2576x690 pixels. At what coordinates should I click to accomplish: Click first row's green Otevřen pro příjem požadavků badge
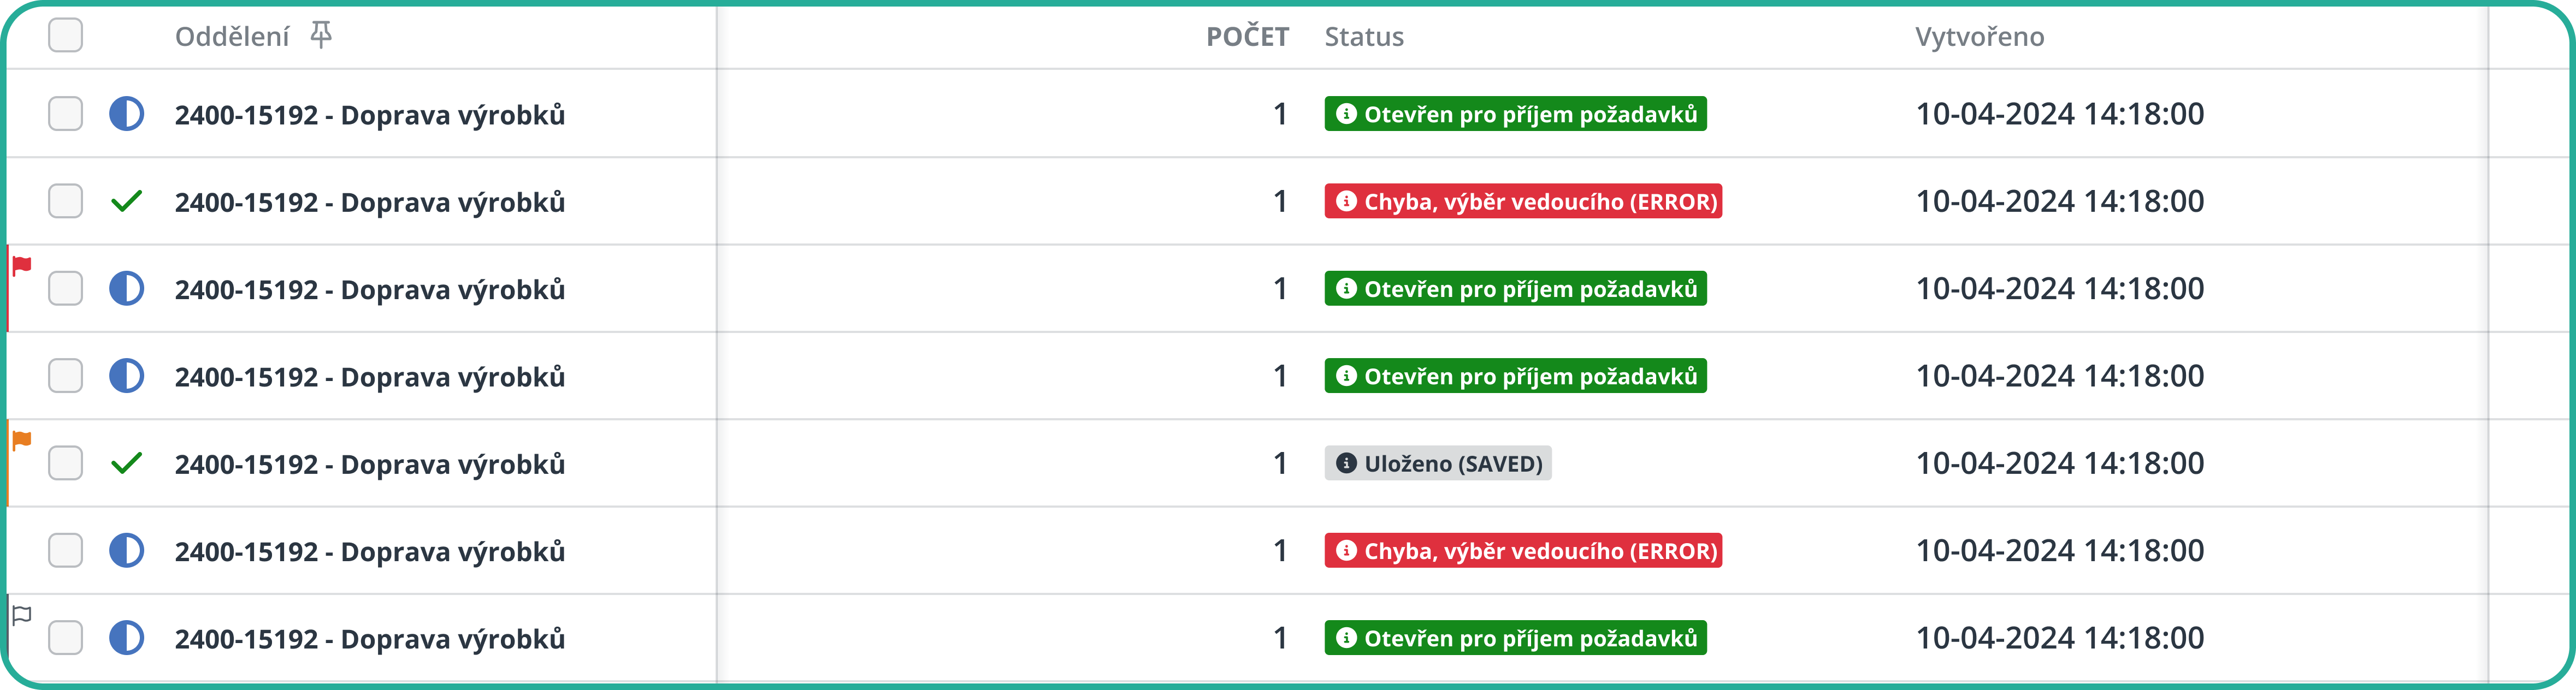pyautogui.click(x=1515, y=114)
